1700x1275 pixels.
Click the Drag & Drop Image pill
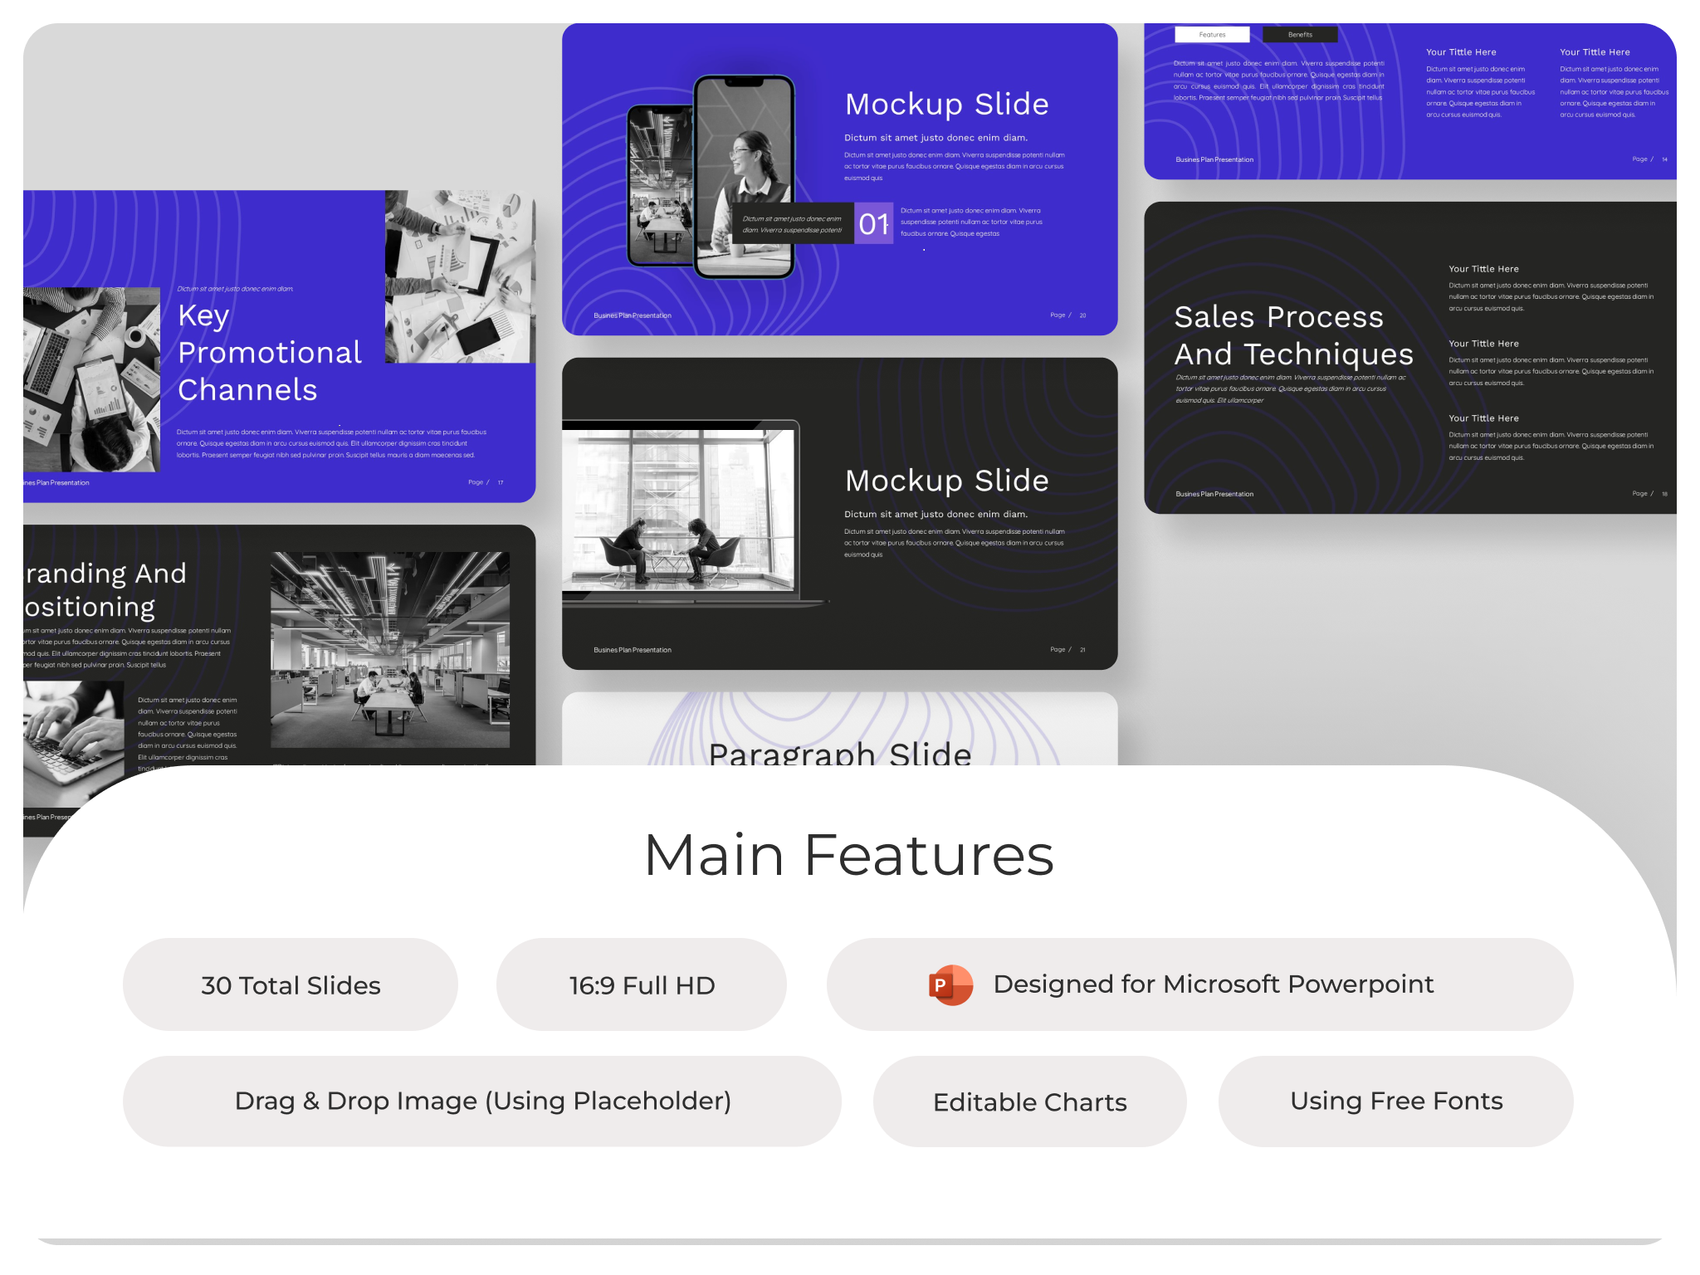482,1101
